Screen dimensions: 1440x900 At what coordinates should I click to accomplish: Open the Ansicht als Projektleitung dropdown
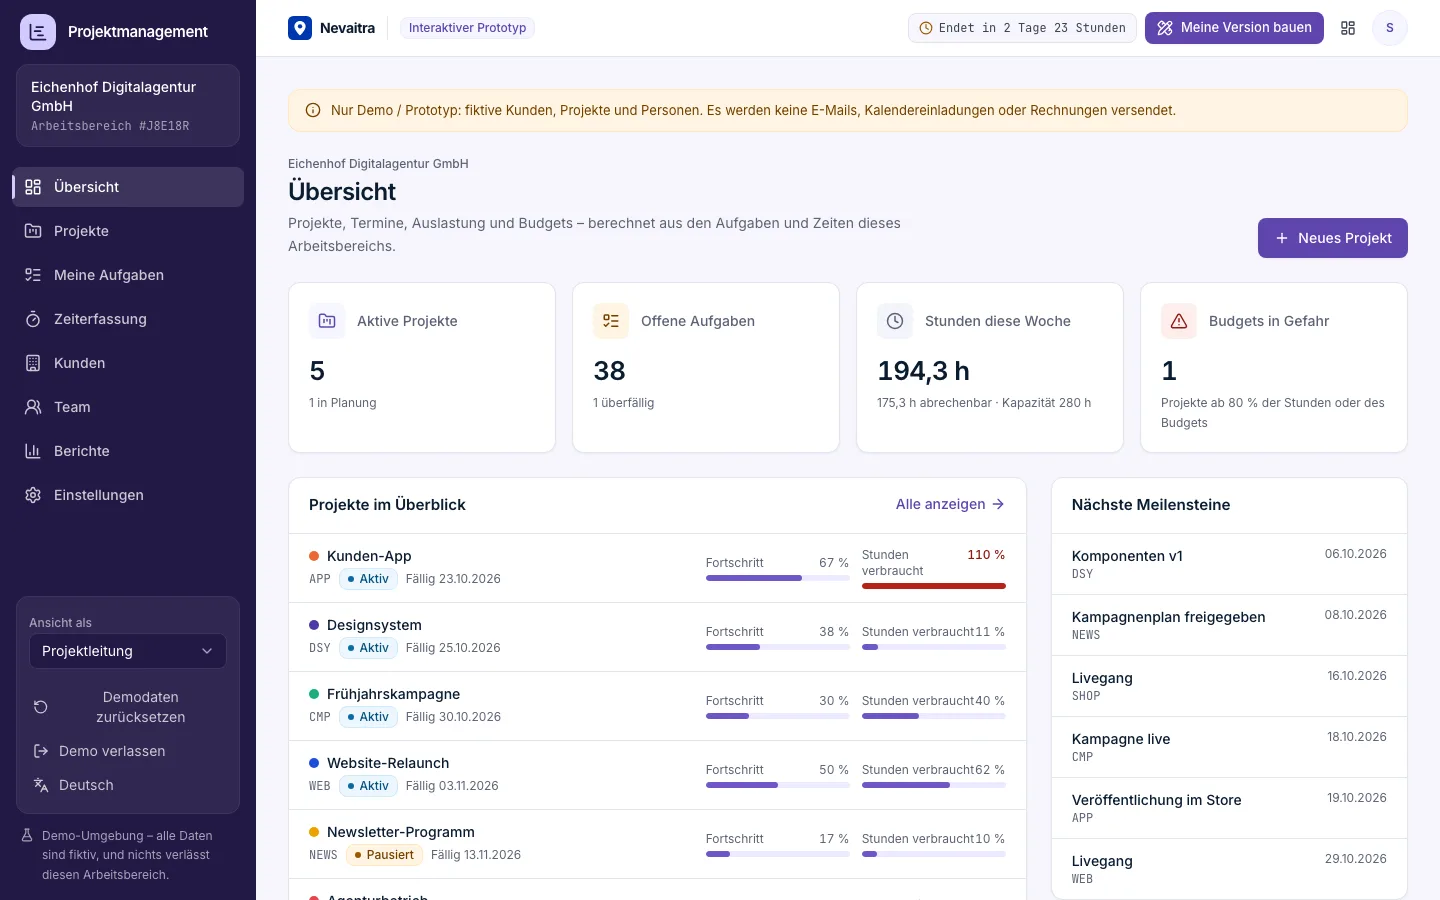(128, 651)
